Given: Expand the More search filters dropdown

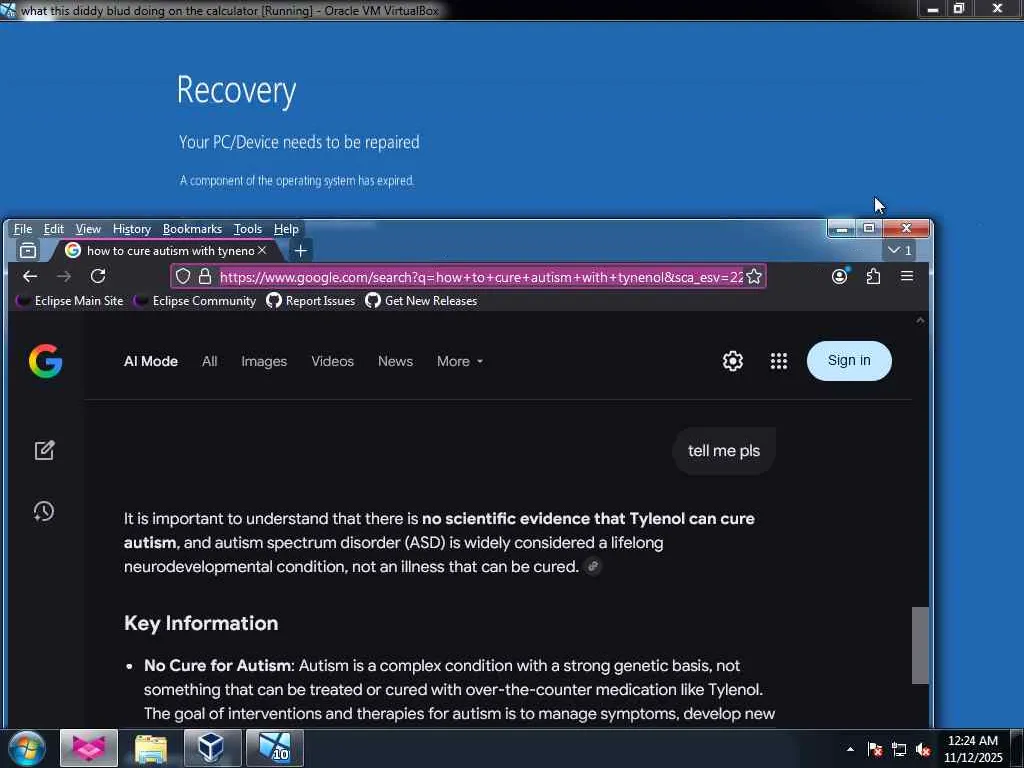Looking at the screenshot, I should (460, 361).
